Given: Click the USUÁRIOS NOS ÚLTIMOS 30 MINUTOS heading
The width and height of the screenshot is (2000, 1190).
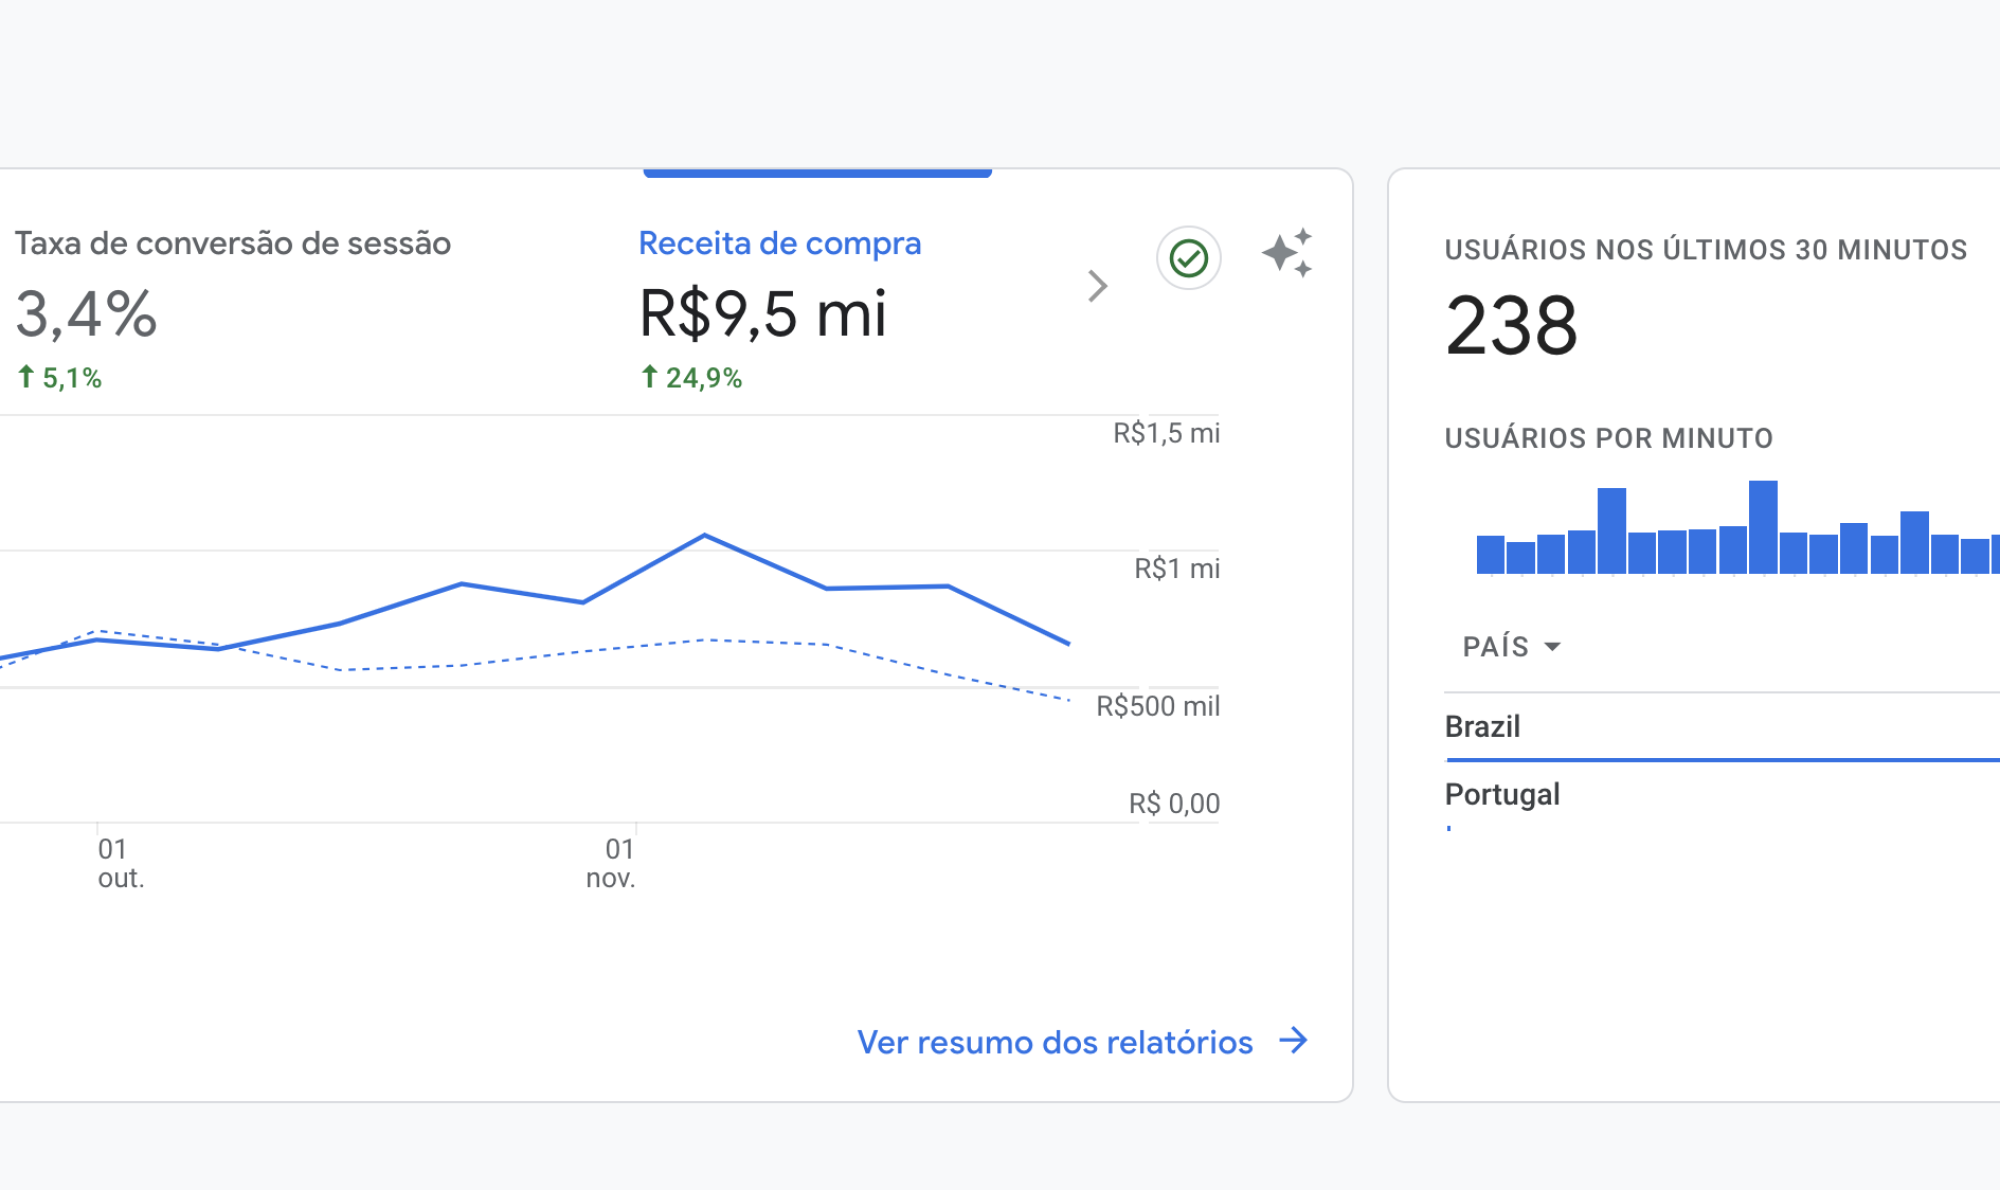Looking at the screenshot, I should 1706,249.
